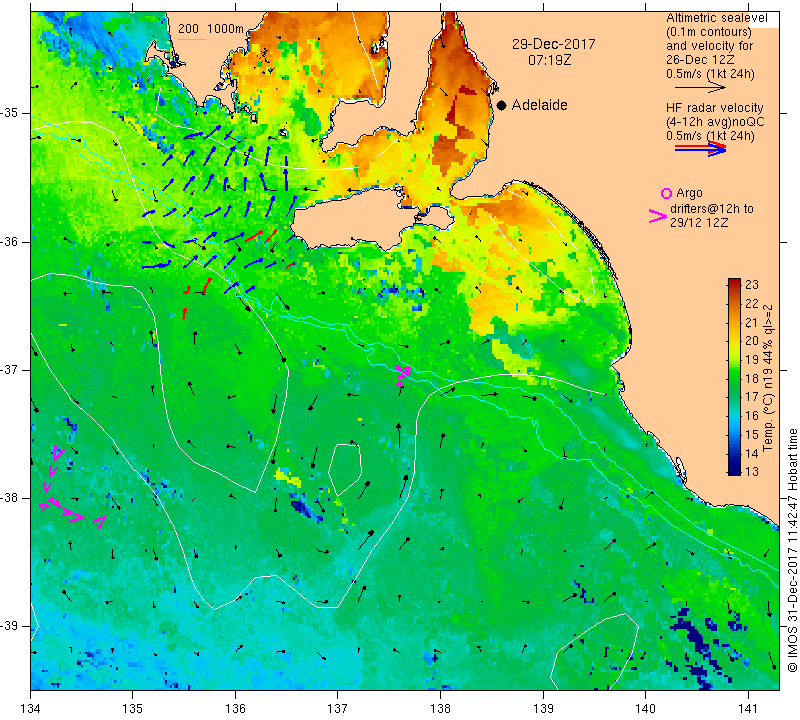Click the longitude axis label 138
The image size is (800, 720).
440,708
